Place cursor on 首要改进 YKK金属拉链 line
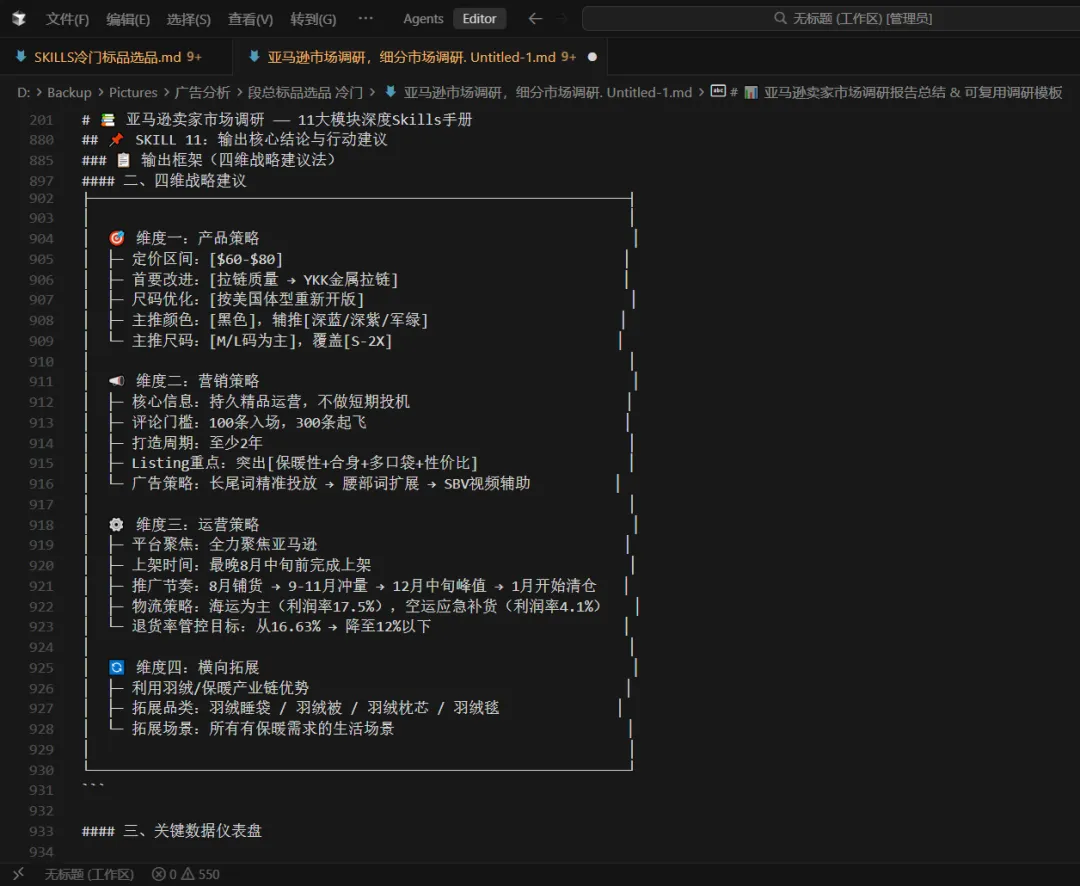The height and width of the screenshot is (886, 1080). tap(265, 280)
